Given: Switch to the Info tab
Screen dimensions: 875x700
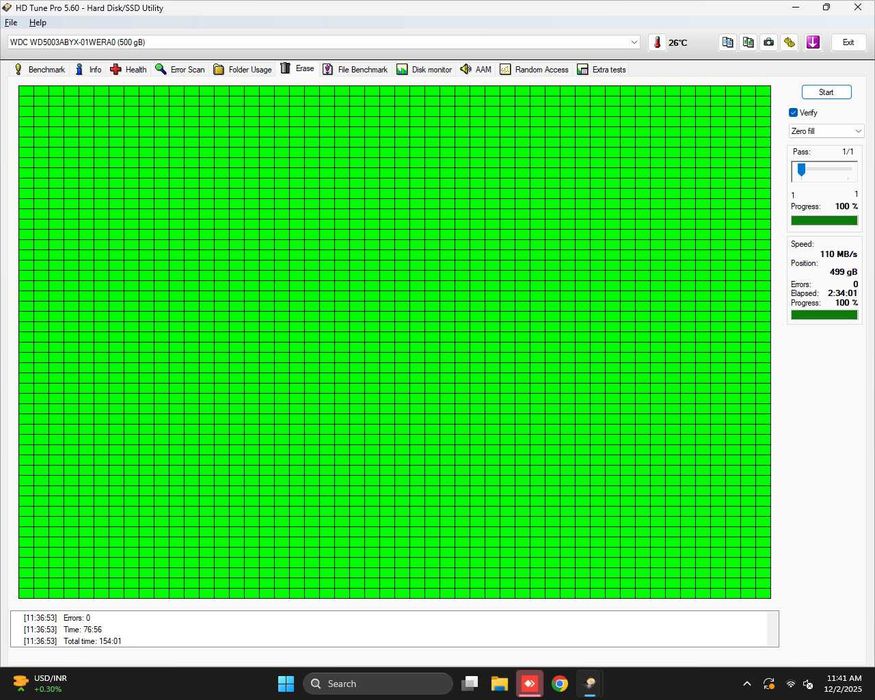Looking at the screenshot, I should tap(88, 69).
